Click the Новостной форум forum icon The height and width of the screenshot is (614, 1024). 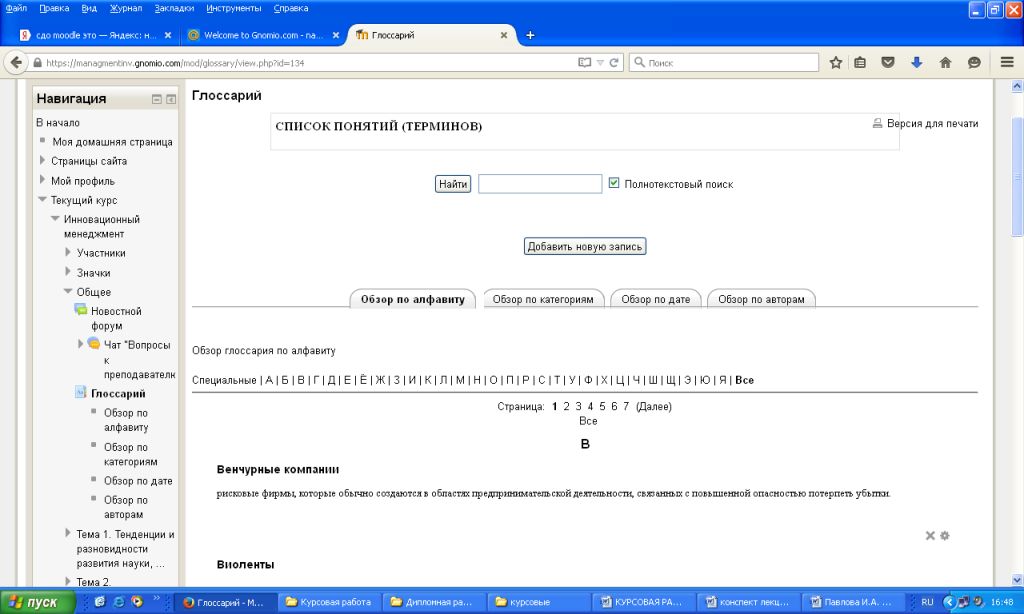click(x=81, y=310)
